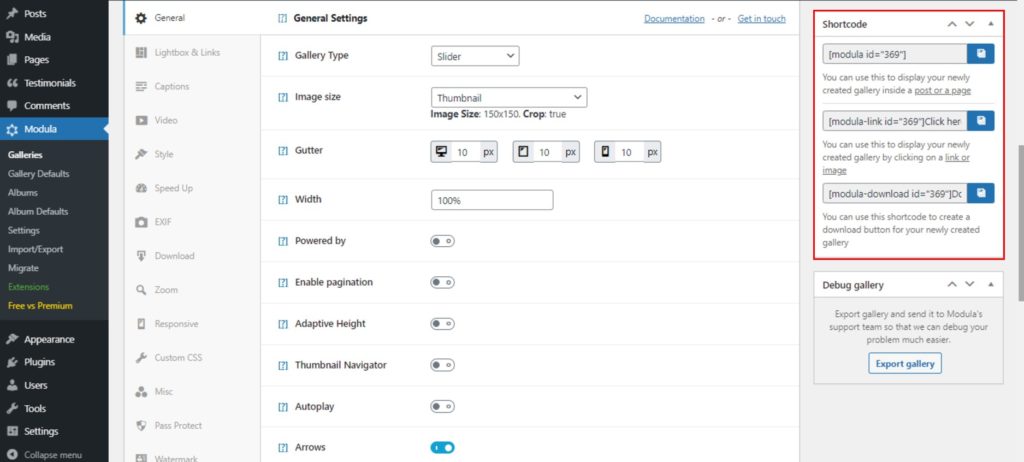Click the Export gallery button
The width and height of the screenshot is (1024, 462).
904,364
